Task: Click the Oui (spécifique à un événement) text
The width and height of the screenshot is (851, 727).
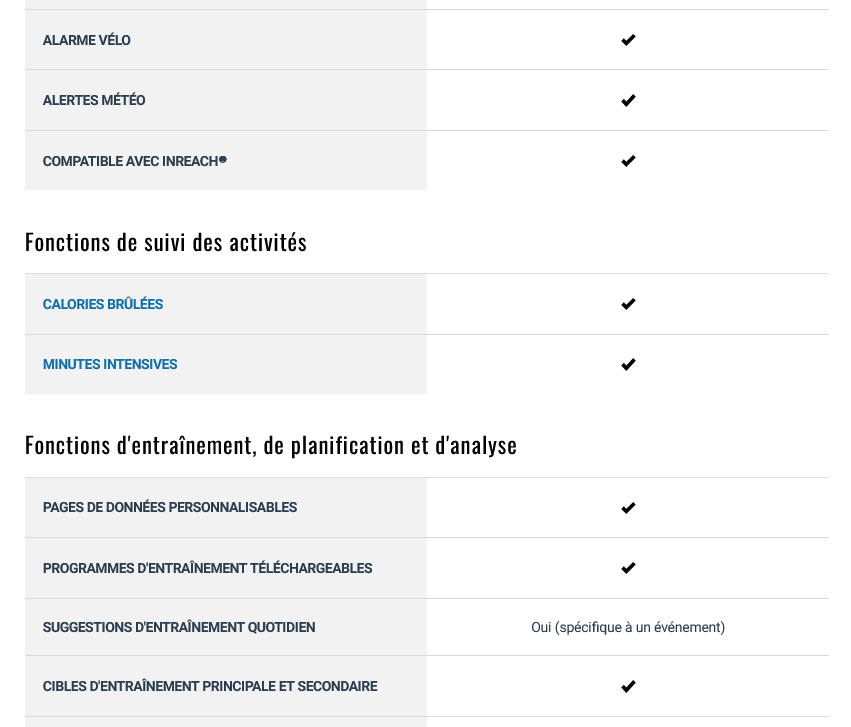Action: 628,628
